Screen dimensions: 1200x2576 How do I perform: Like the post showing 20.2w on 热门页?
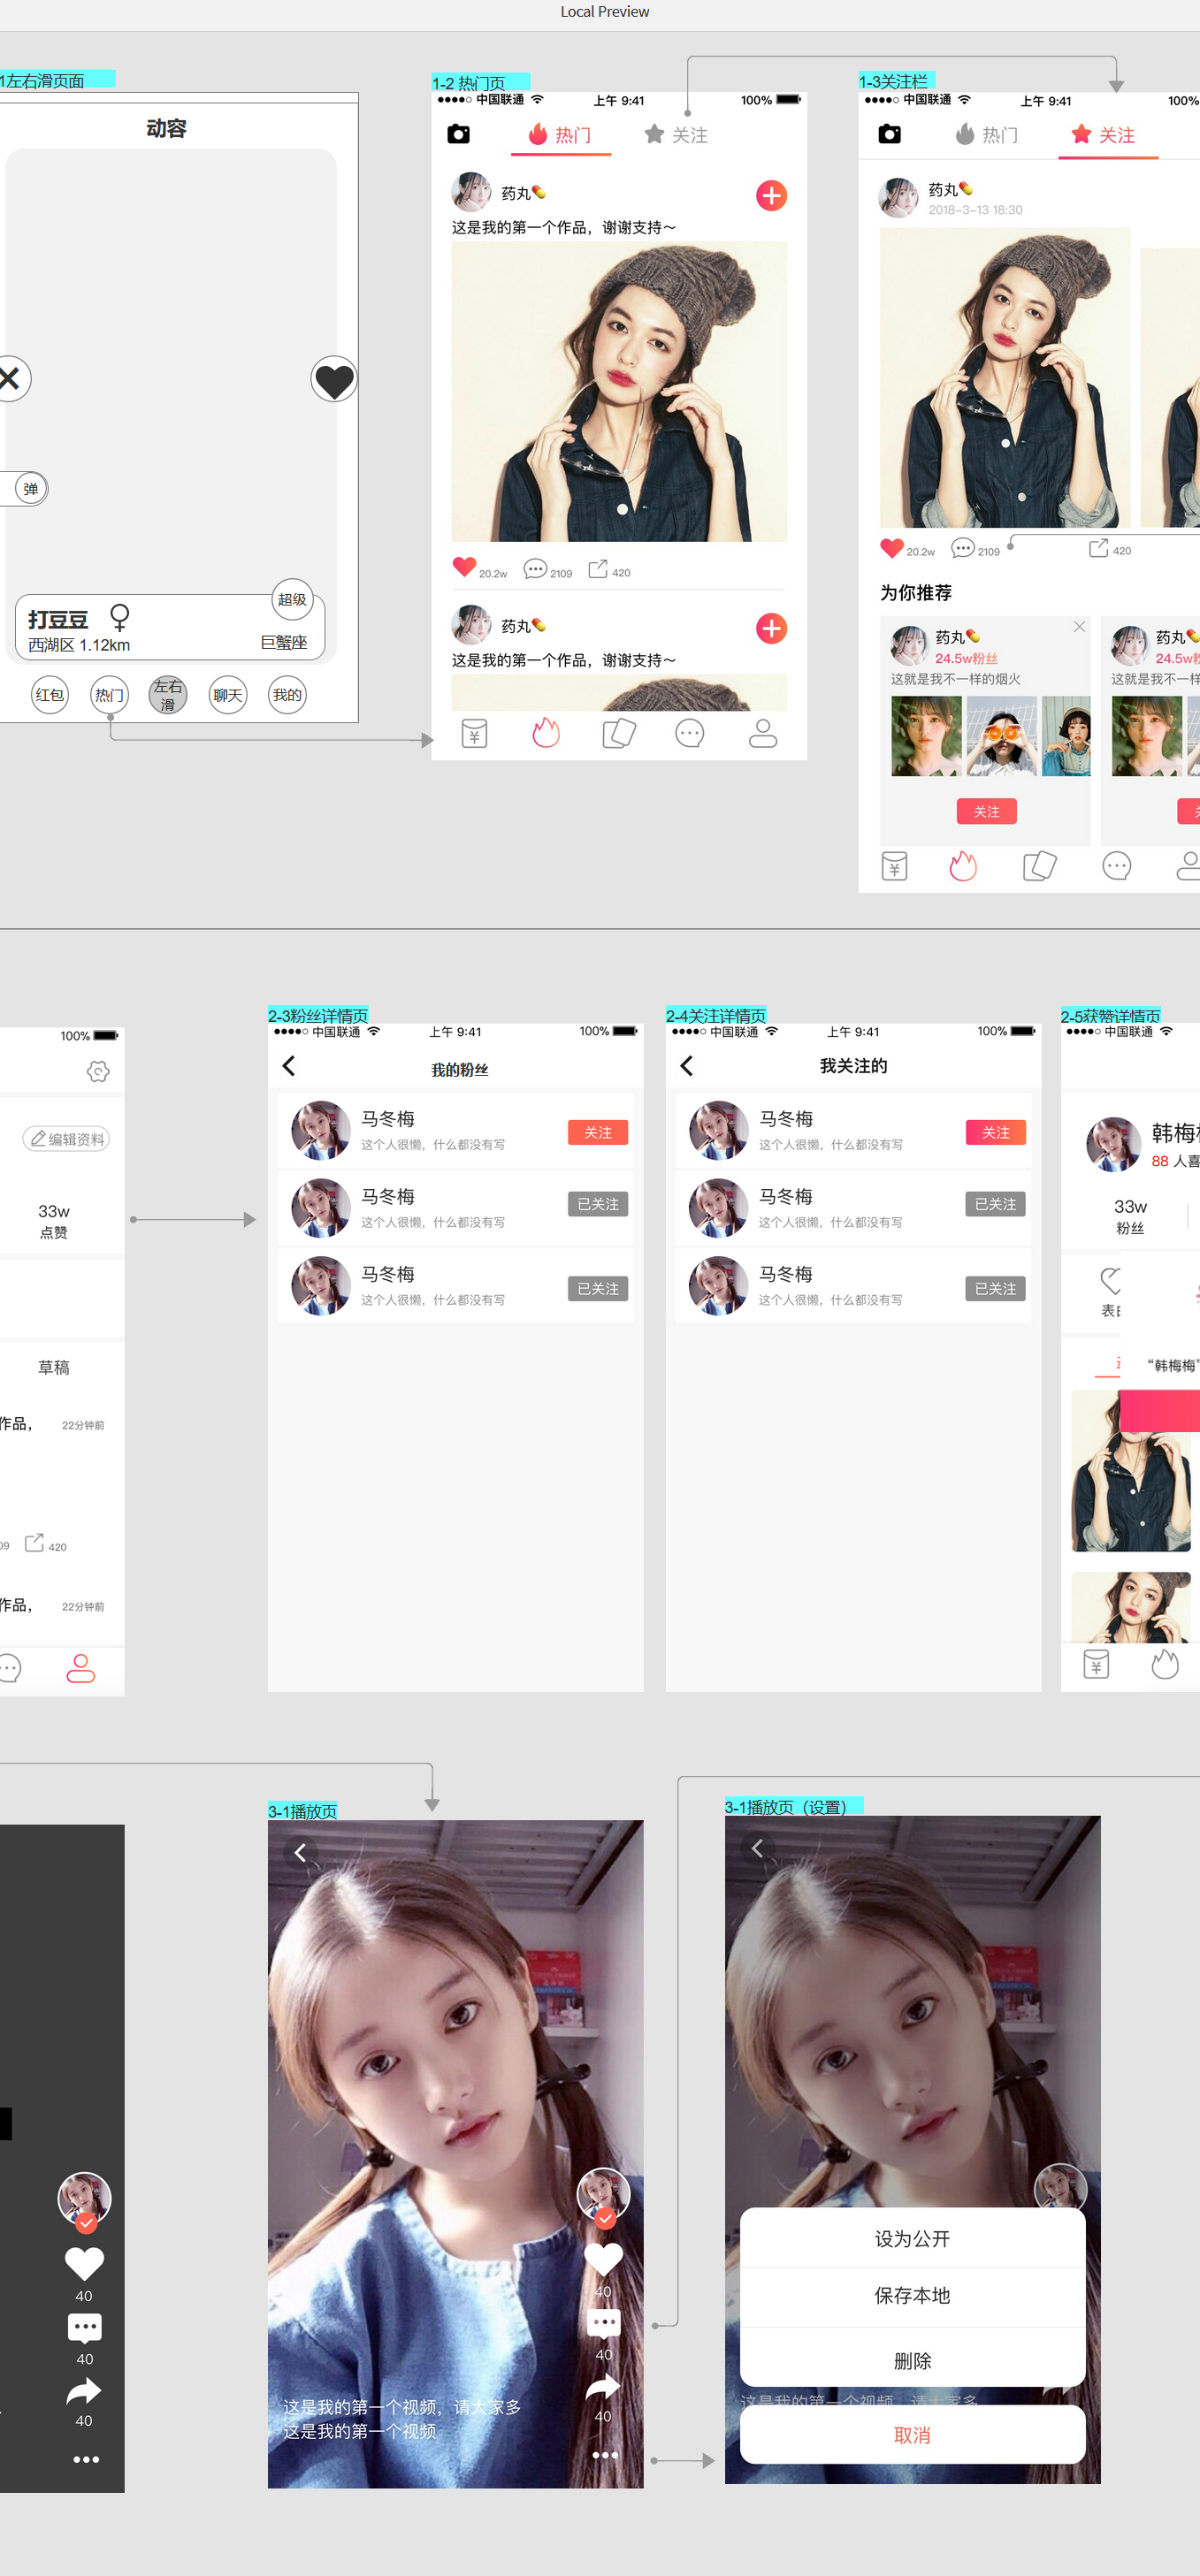click(464, 567)
